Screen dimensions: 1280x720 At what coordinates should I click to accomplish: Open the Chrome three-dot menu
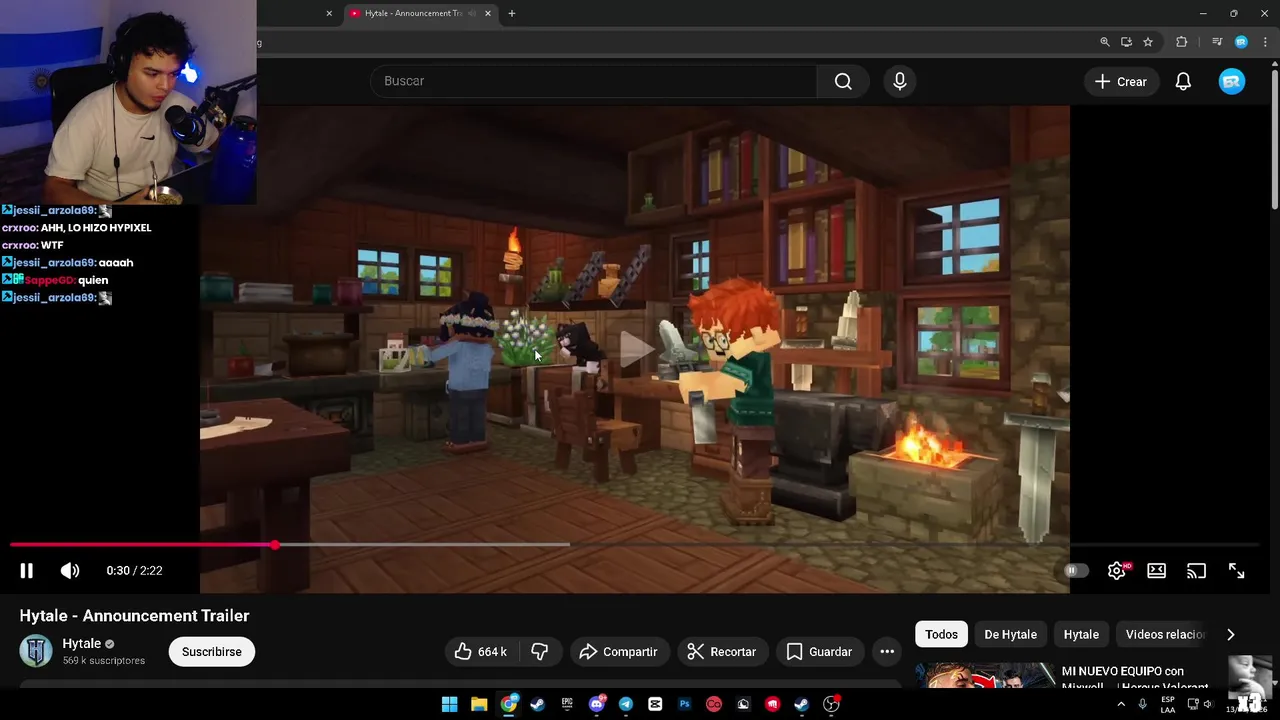click(1265, 42)
